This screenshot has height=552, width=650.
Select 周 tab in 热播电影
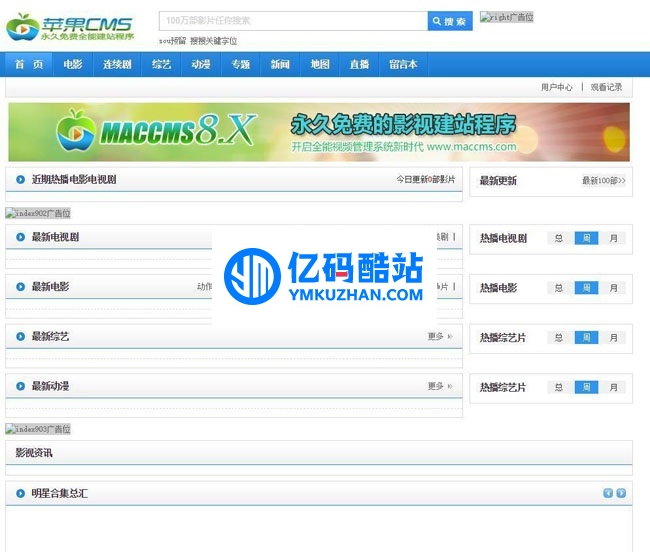pos(586,288)
